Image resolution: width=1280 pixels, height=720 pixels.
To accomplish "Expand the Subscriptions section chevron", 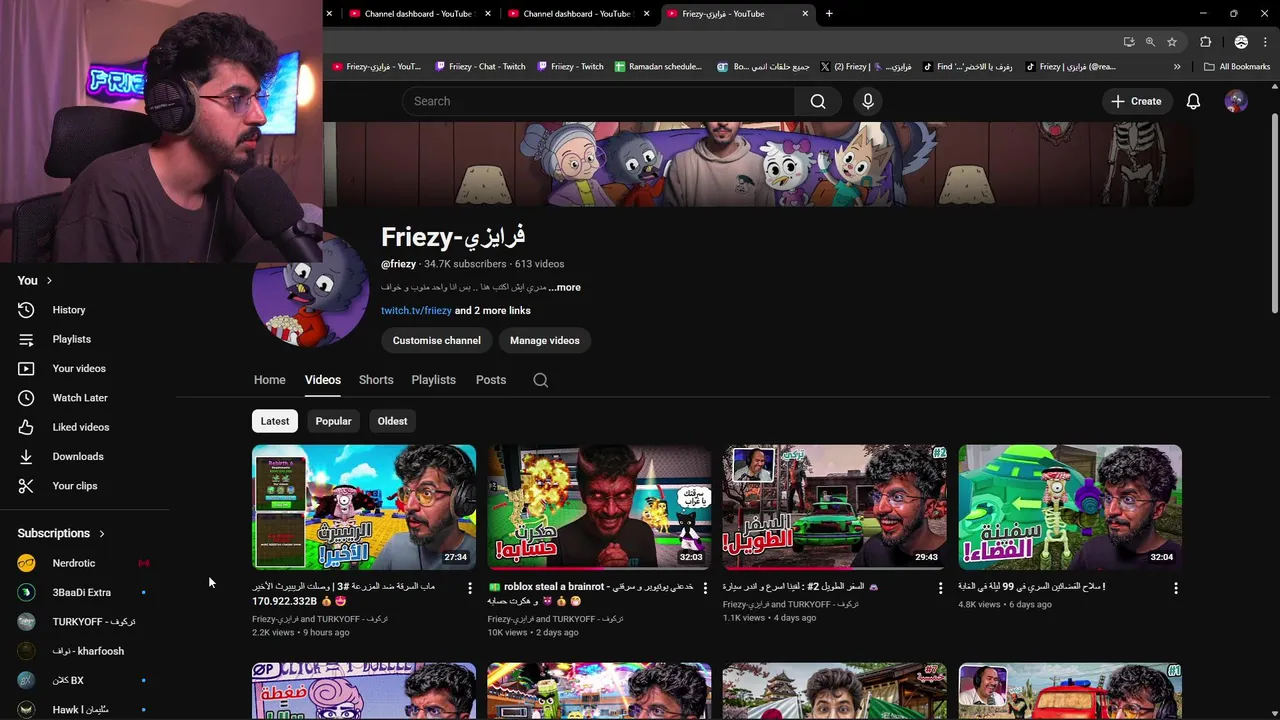I will coord(102,534).
